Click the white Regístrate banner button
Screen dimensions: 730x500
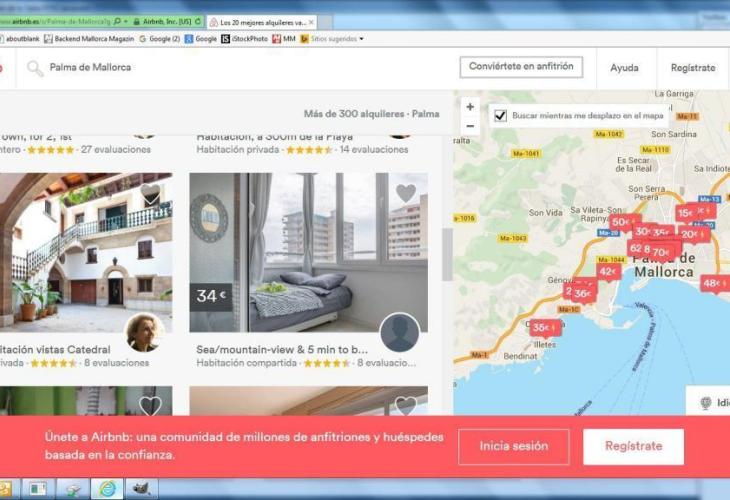point(634,446)
